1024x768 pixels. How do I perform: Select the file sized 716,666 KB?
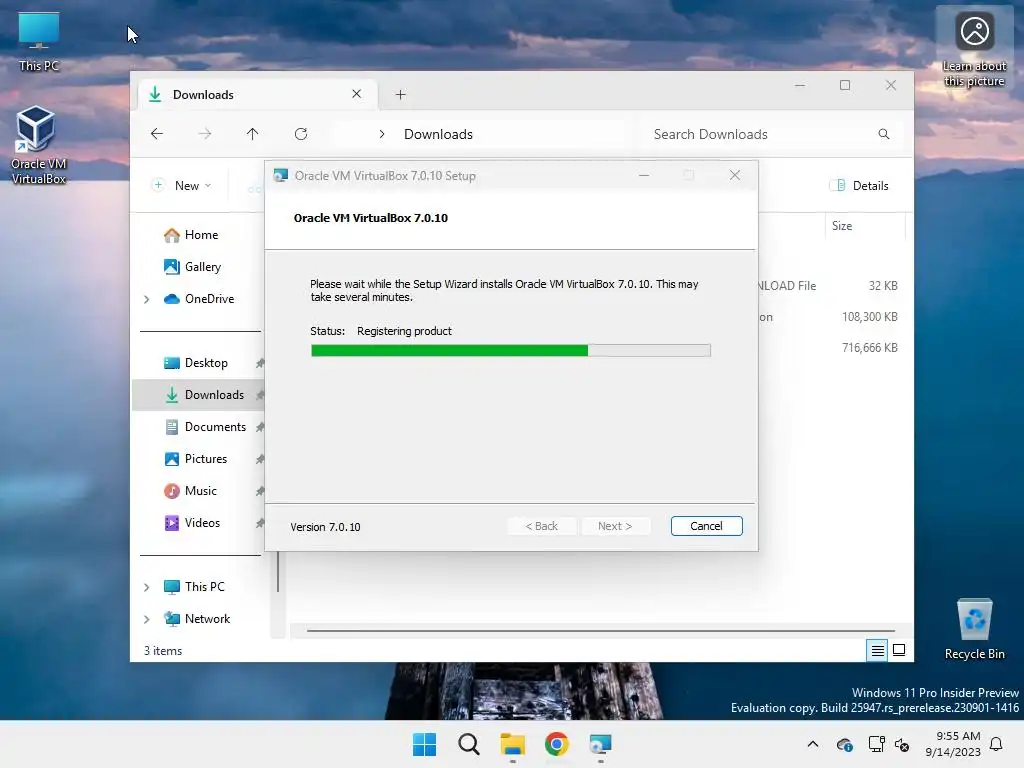[869, 347]
